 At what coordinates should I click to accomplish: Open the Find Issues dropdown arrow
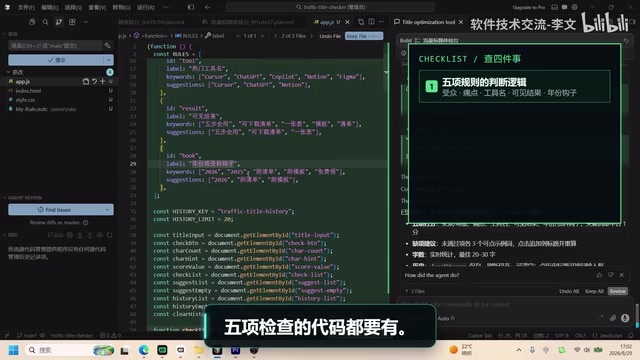108,210
